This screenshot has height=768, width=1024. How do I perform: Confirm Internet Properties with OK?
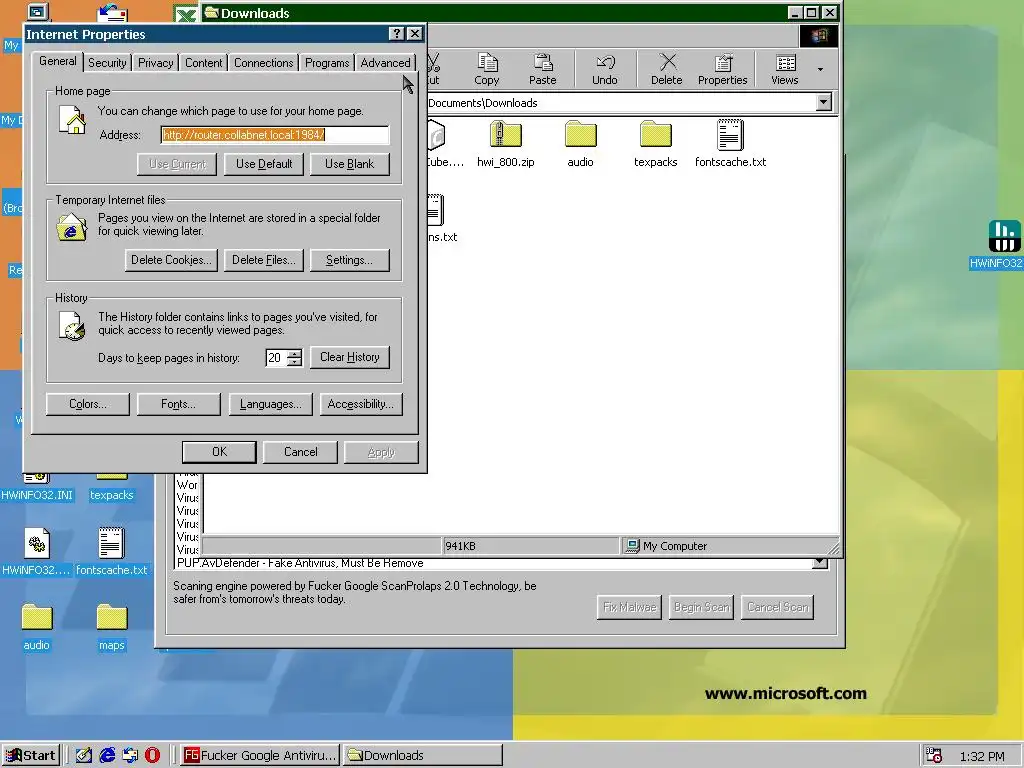coord(219,452)
